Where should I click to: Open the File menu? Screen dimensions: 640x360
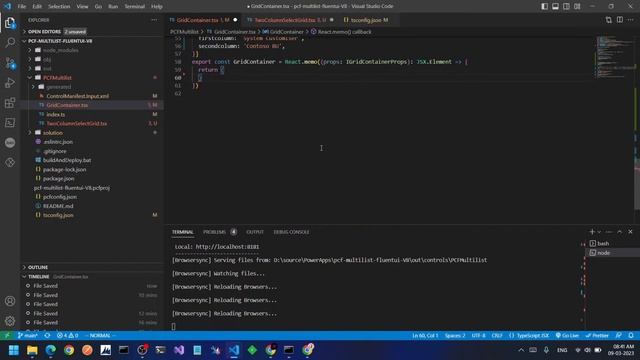coord(22,6)
